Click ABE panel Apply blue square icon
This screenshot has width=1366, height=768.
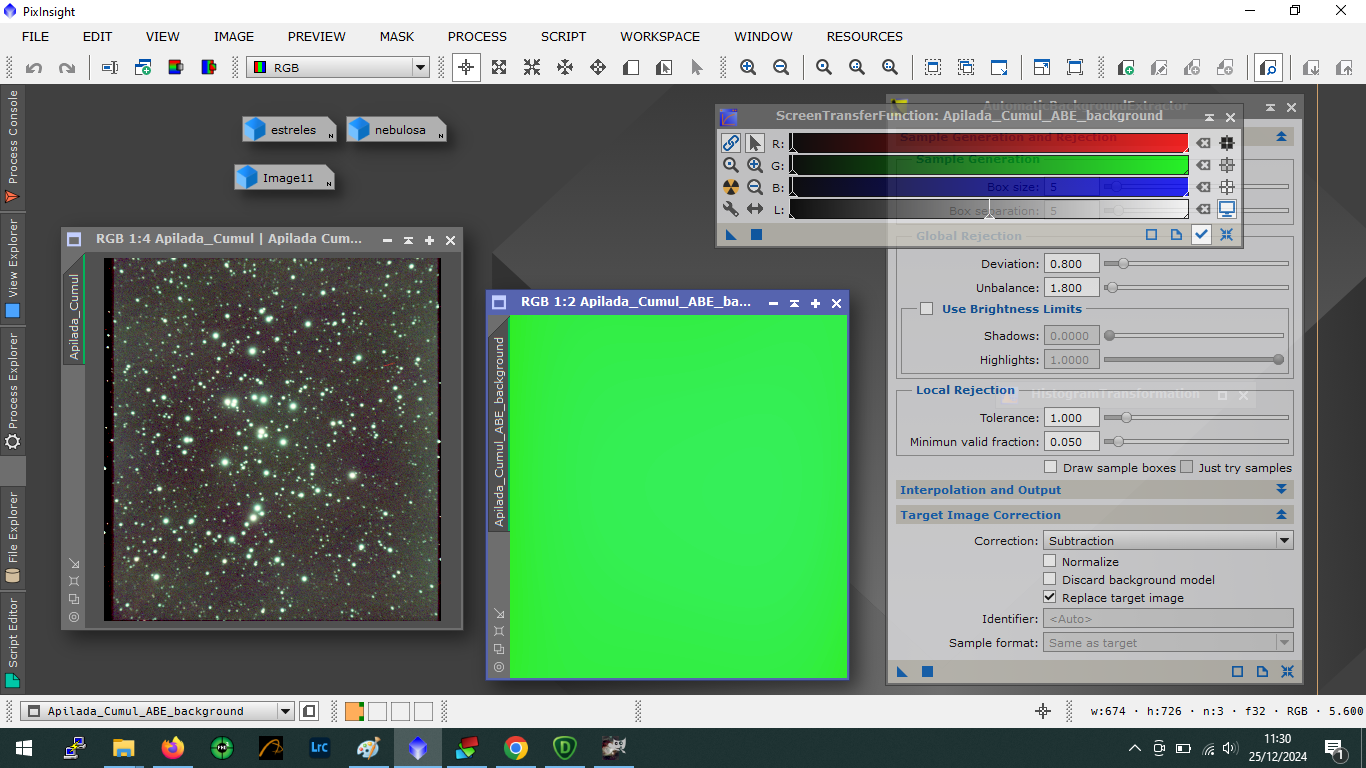tap(927, 671)
